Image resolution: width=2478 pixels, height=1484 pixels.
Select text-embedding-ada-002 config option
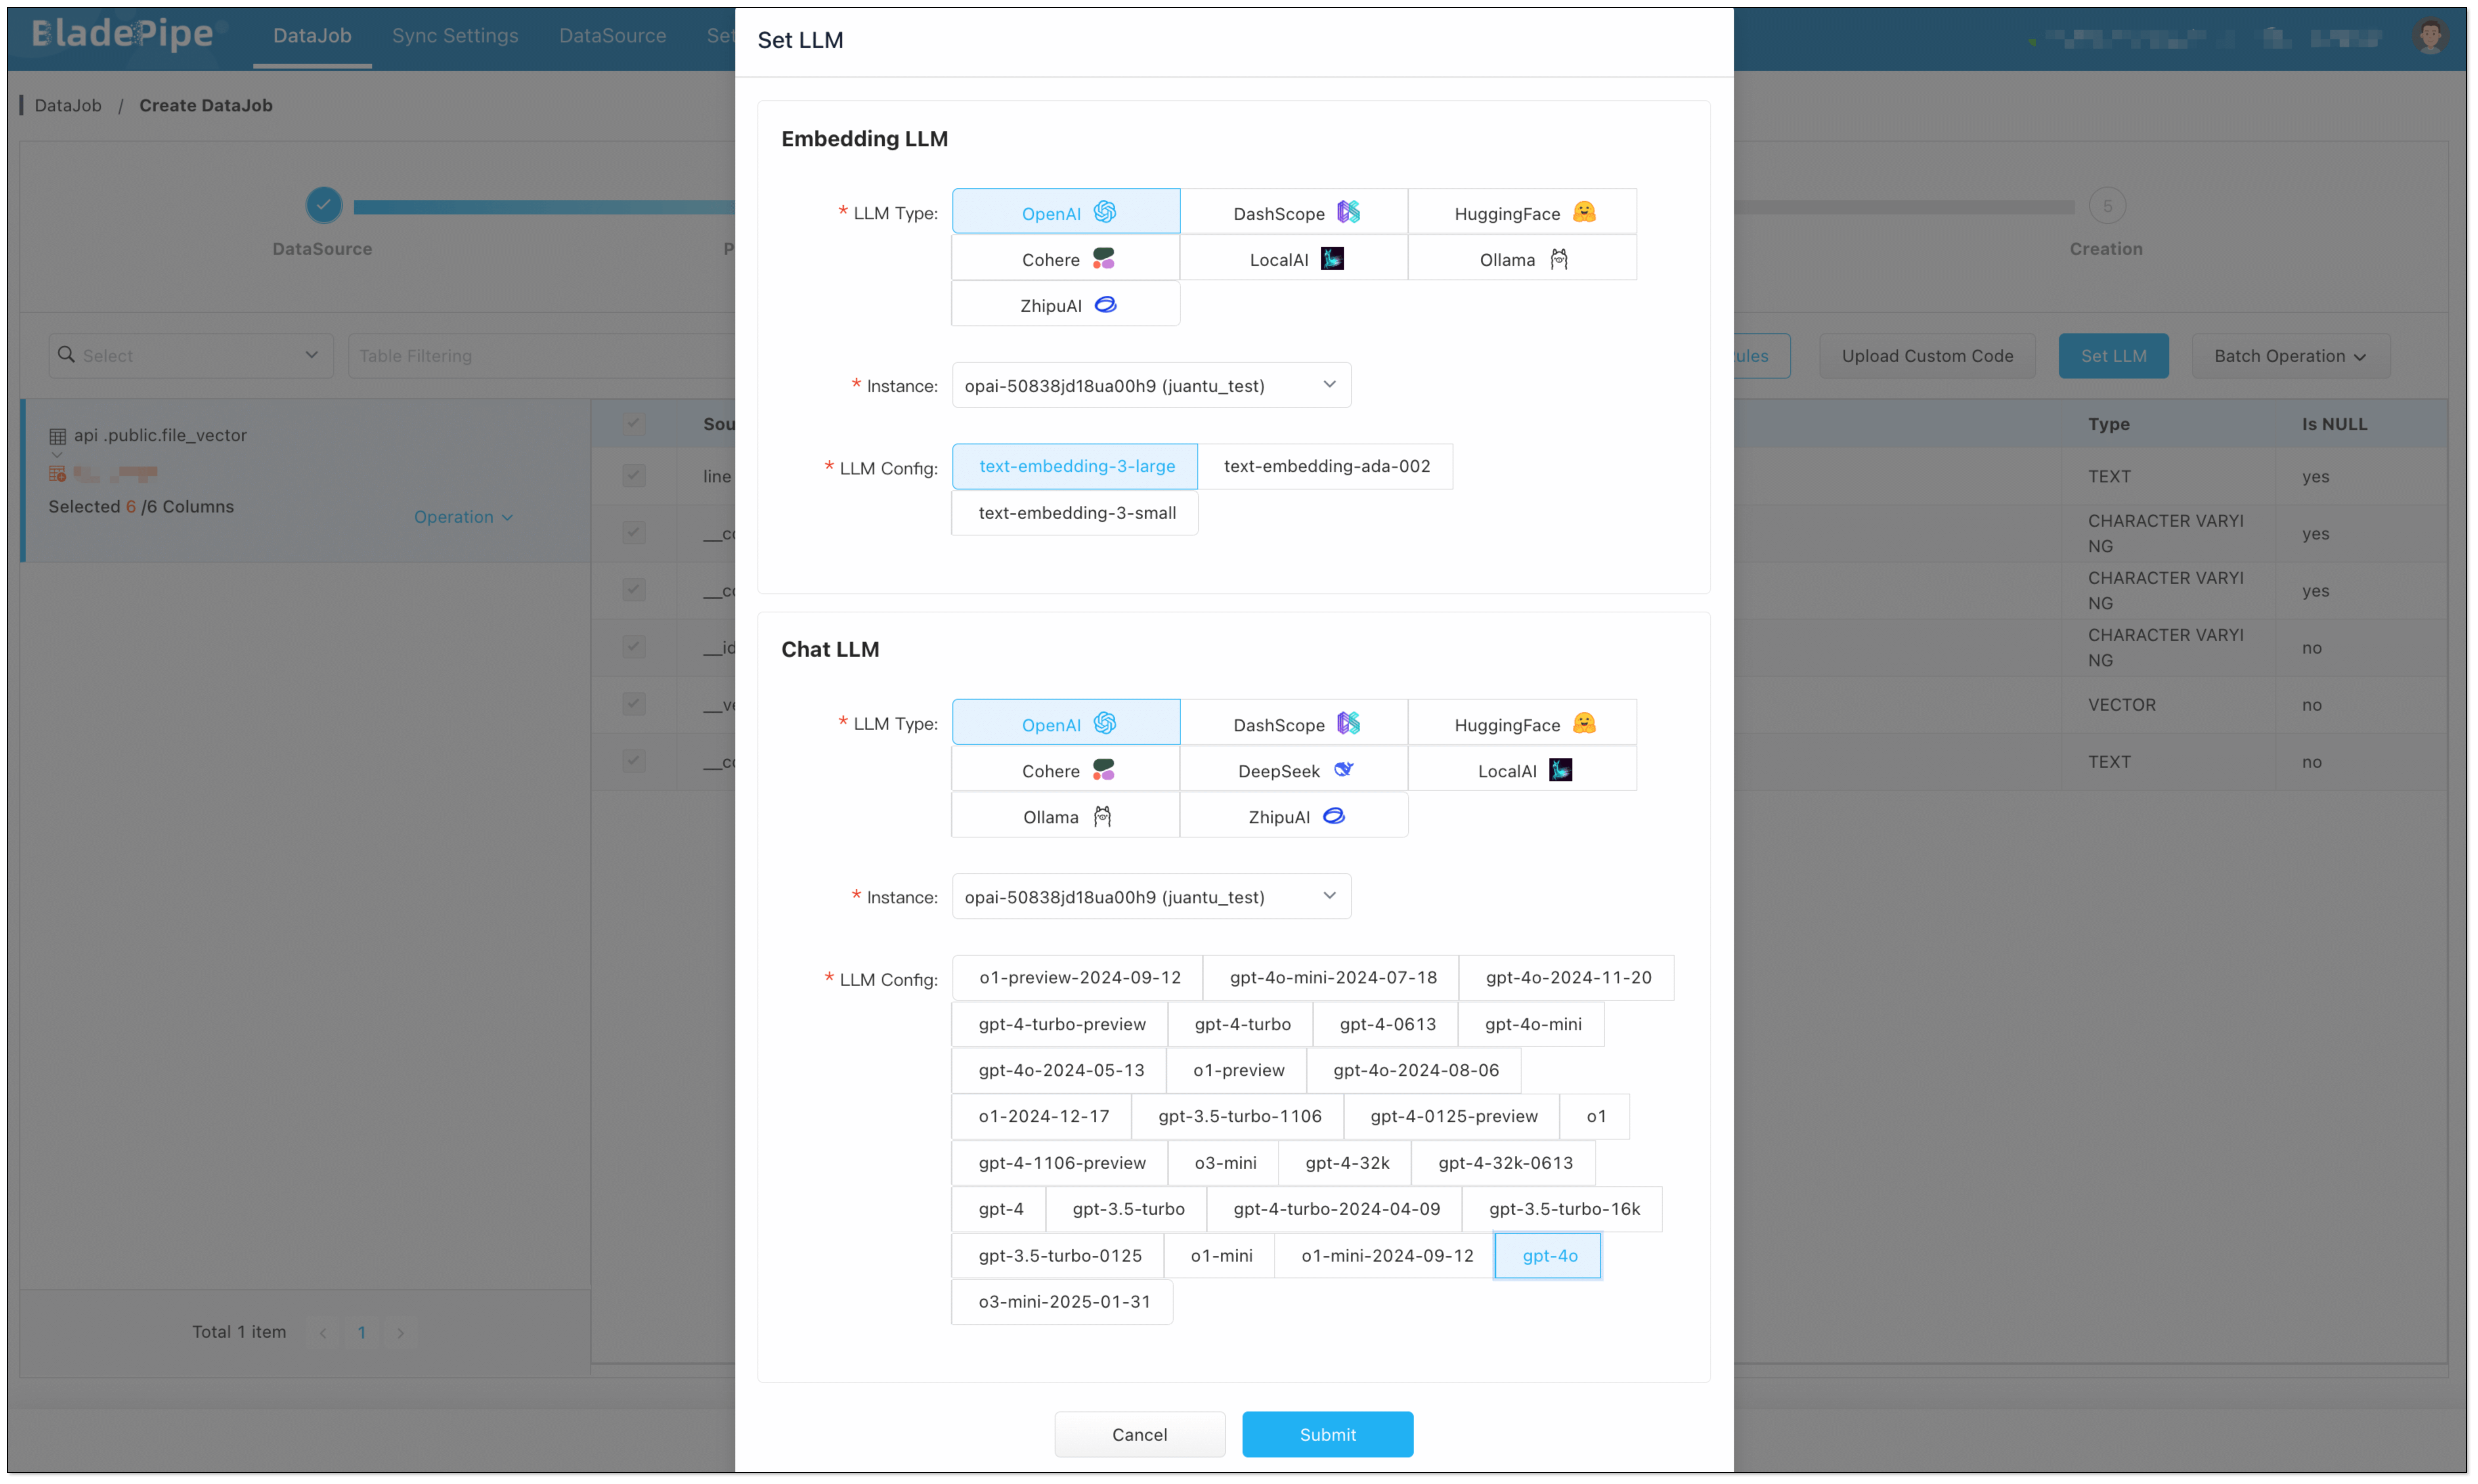pos(1326,466)
